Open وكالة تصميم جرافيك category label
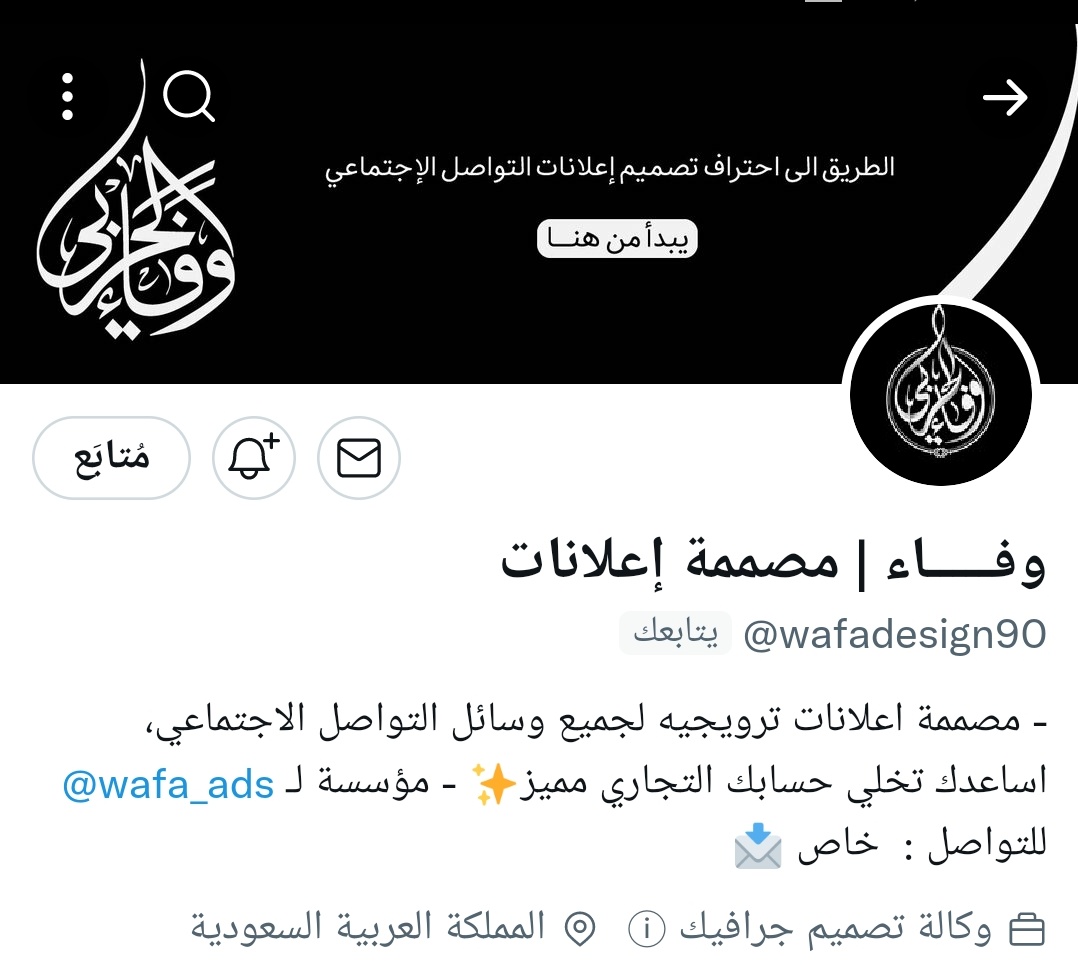This screenshot has height=965, width=1078. tap(835, 928)
